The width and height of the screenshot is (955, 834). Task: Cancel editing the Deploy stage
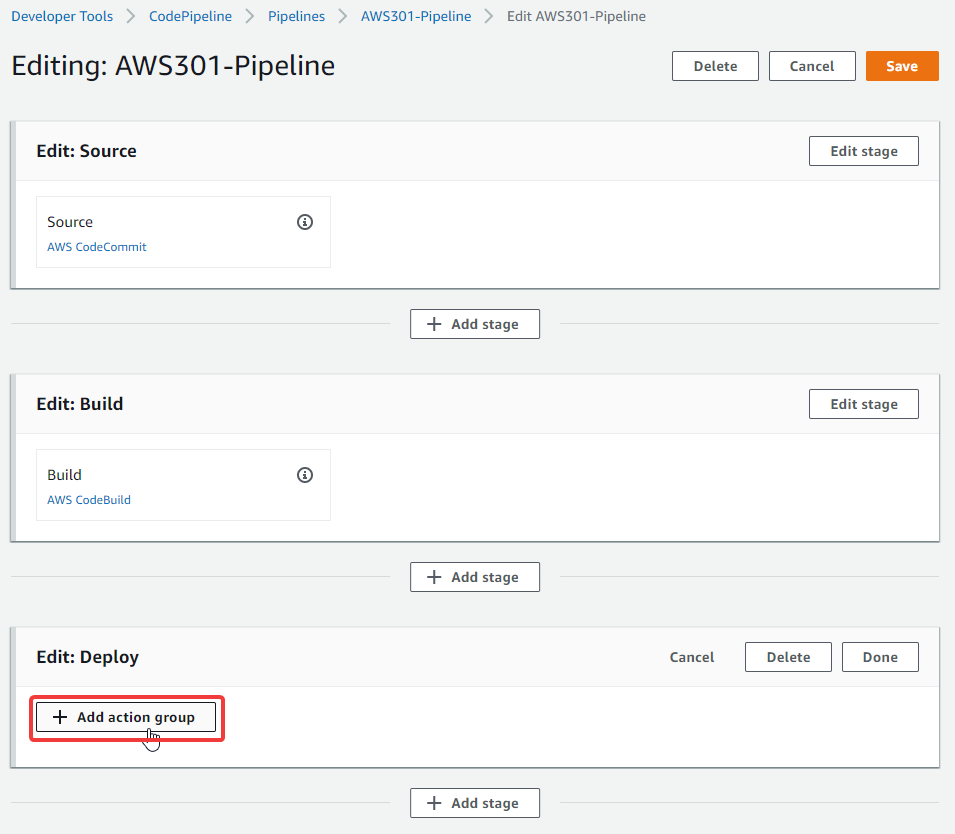coord(691,657)
